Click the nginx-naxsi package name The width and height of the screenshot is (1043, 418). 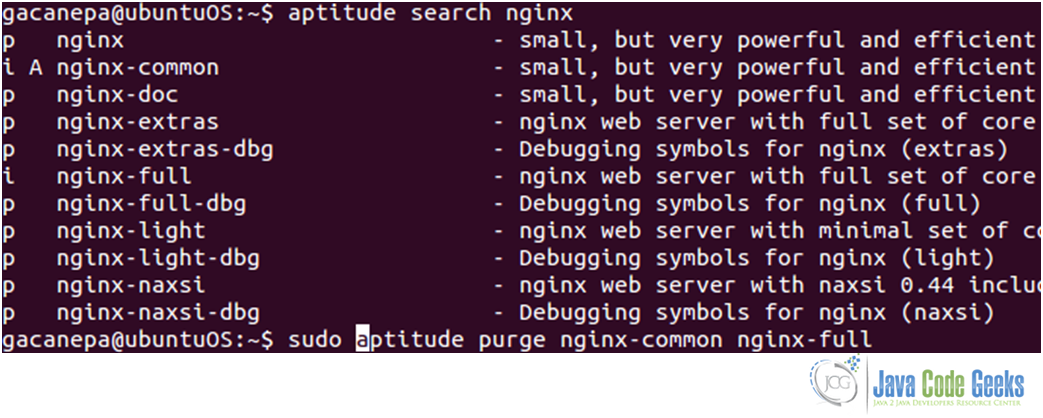point(131,286)
